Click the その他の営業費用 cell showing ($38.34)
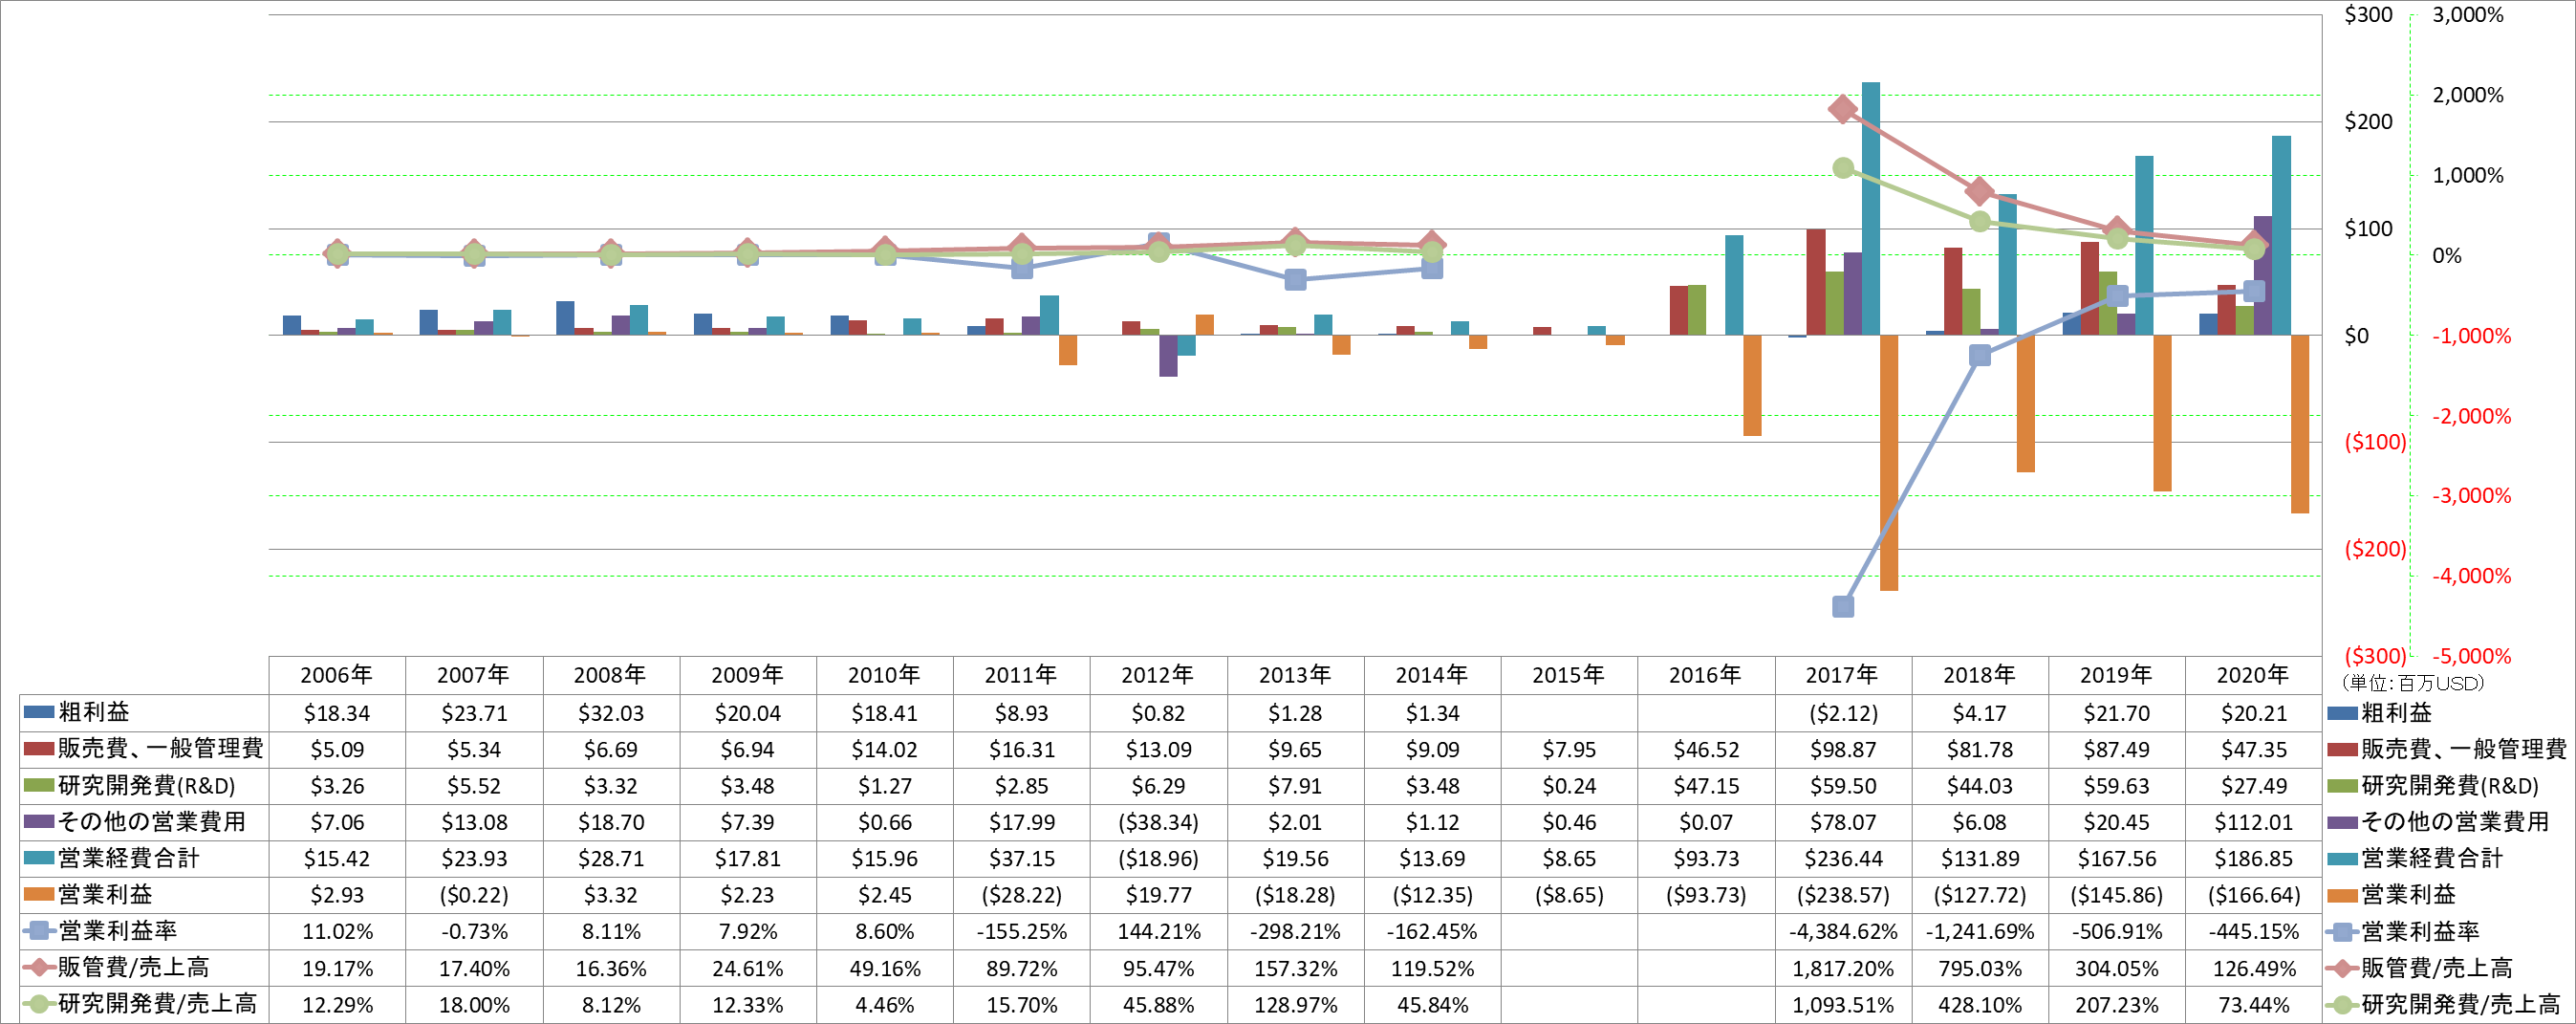 pyautogui.click(x=1158, y=822)
